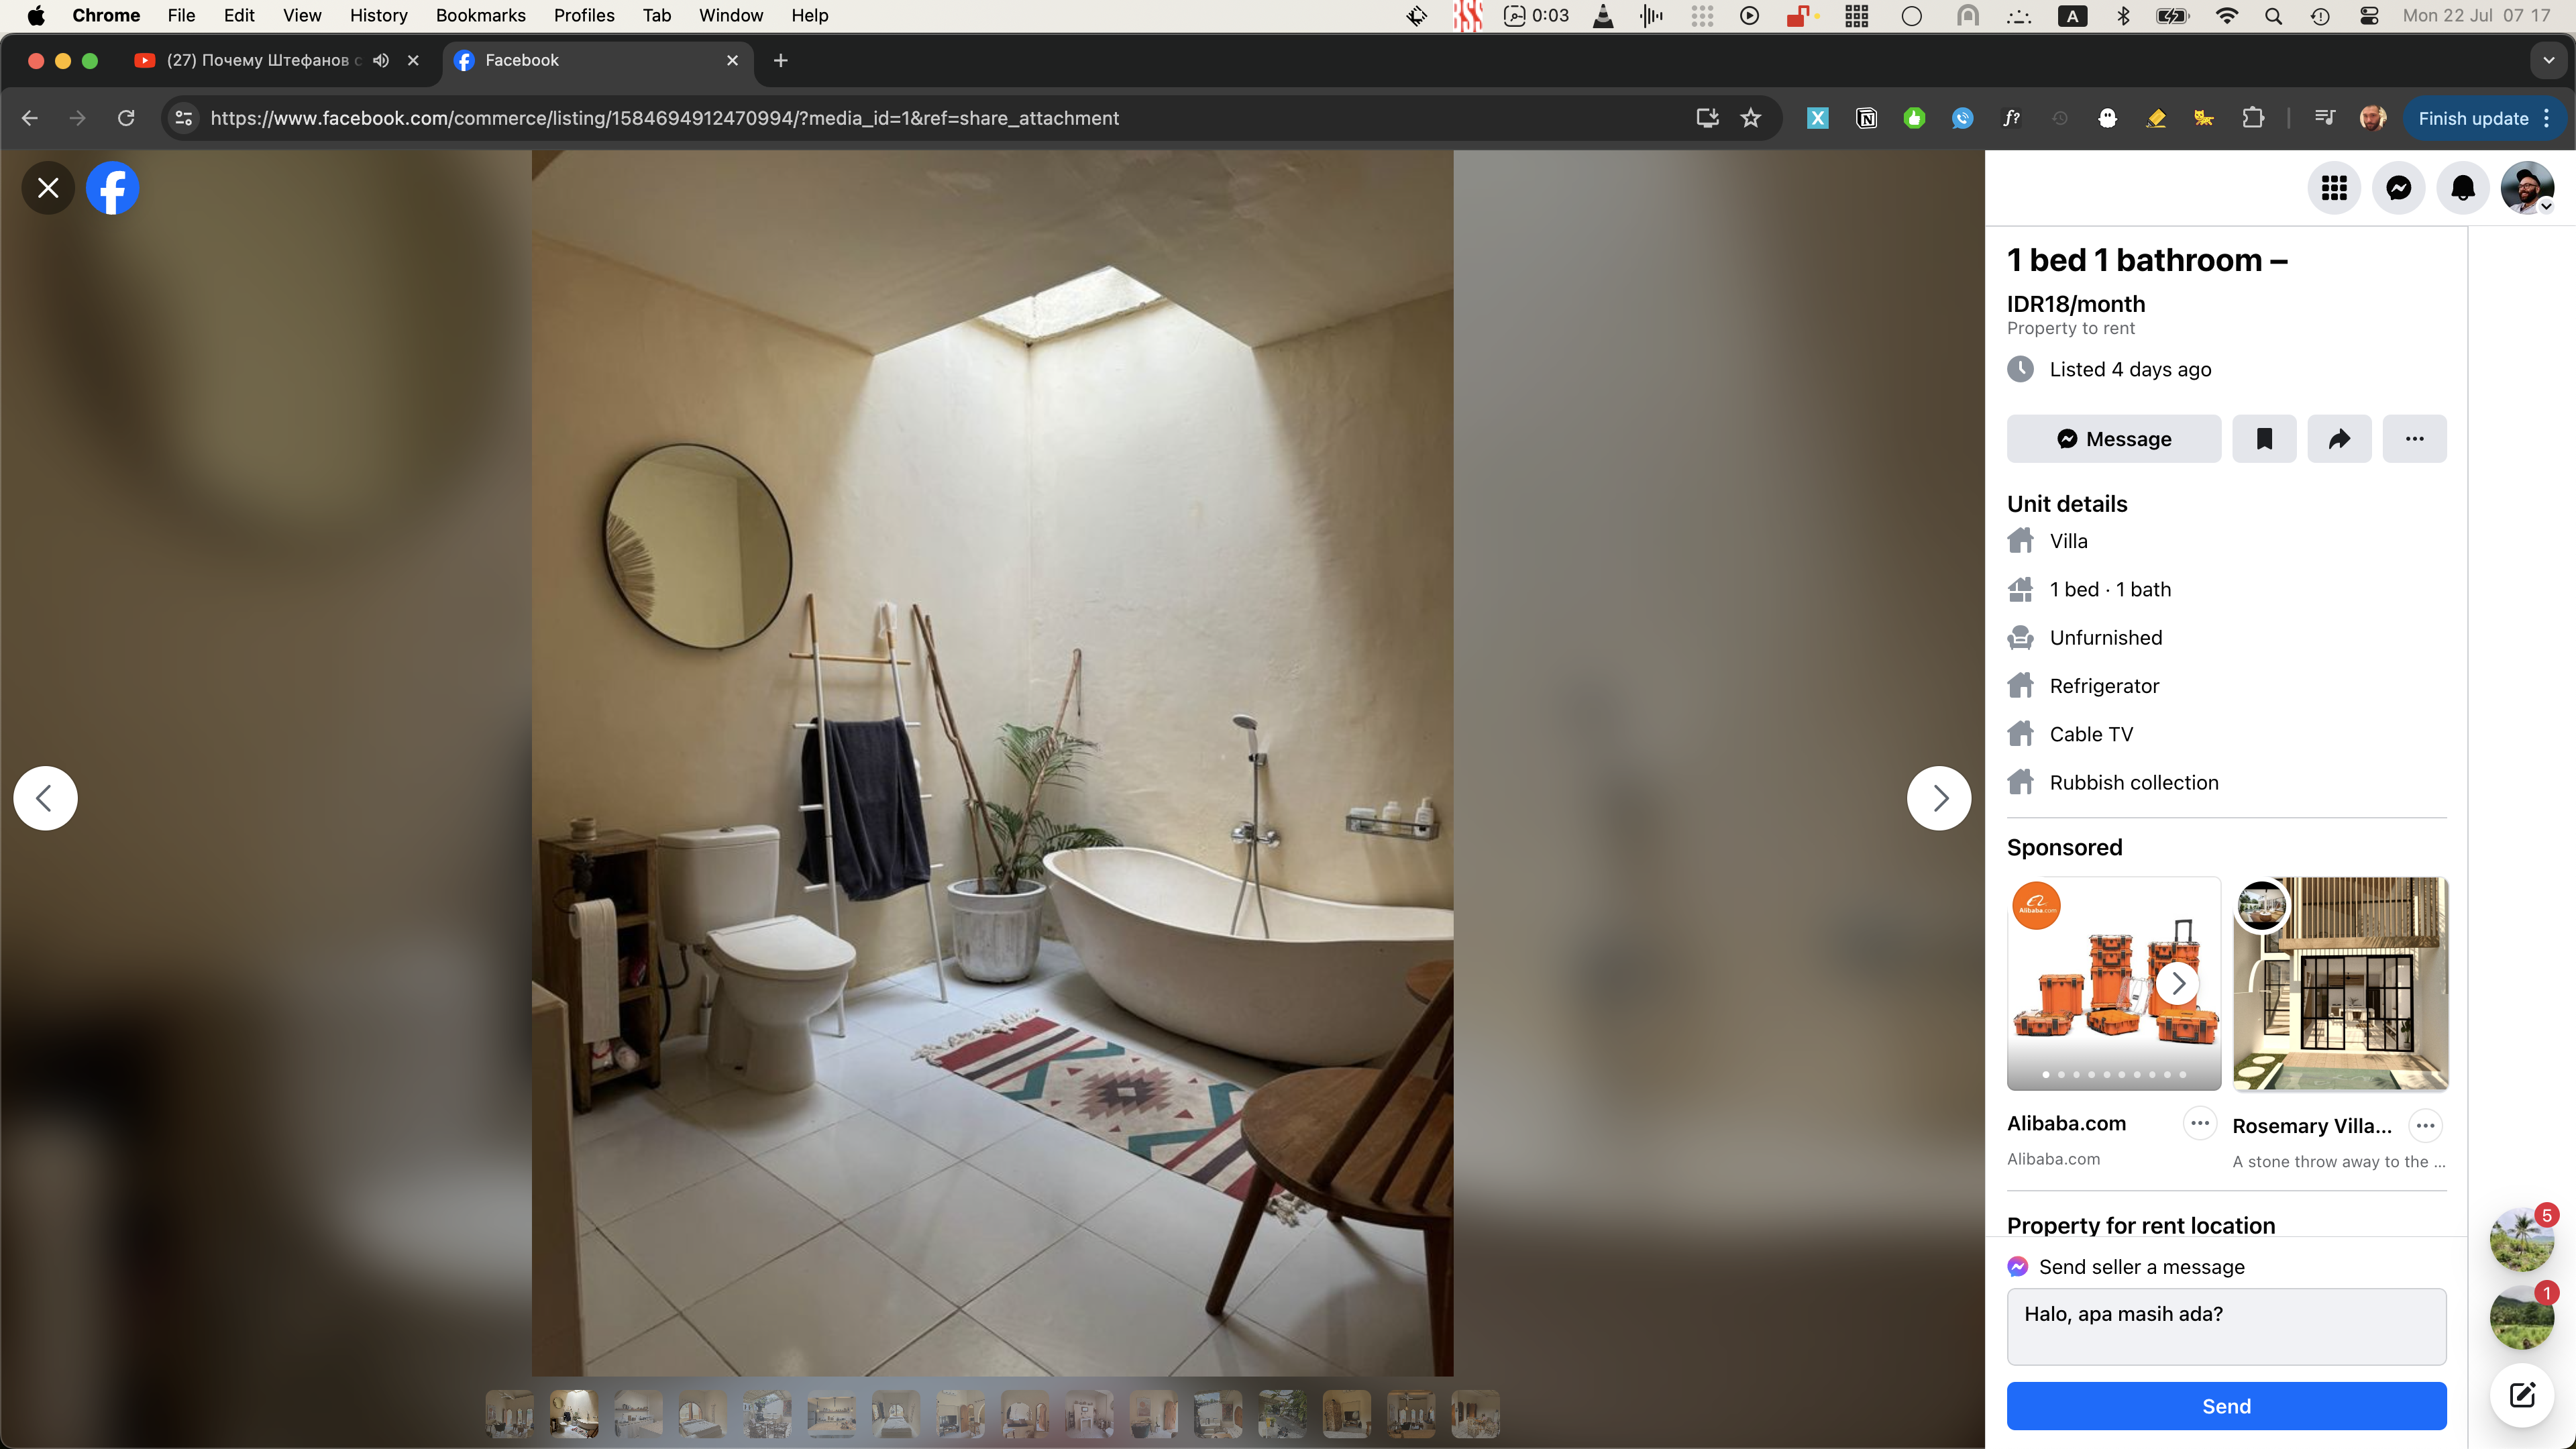
Task: Open the notifications bell
Action: click(x=2462, y=188)
